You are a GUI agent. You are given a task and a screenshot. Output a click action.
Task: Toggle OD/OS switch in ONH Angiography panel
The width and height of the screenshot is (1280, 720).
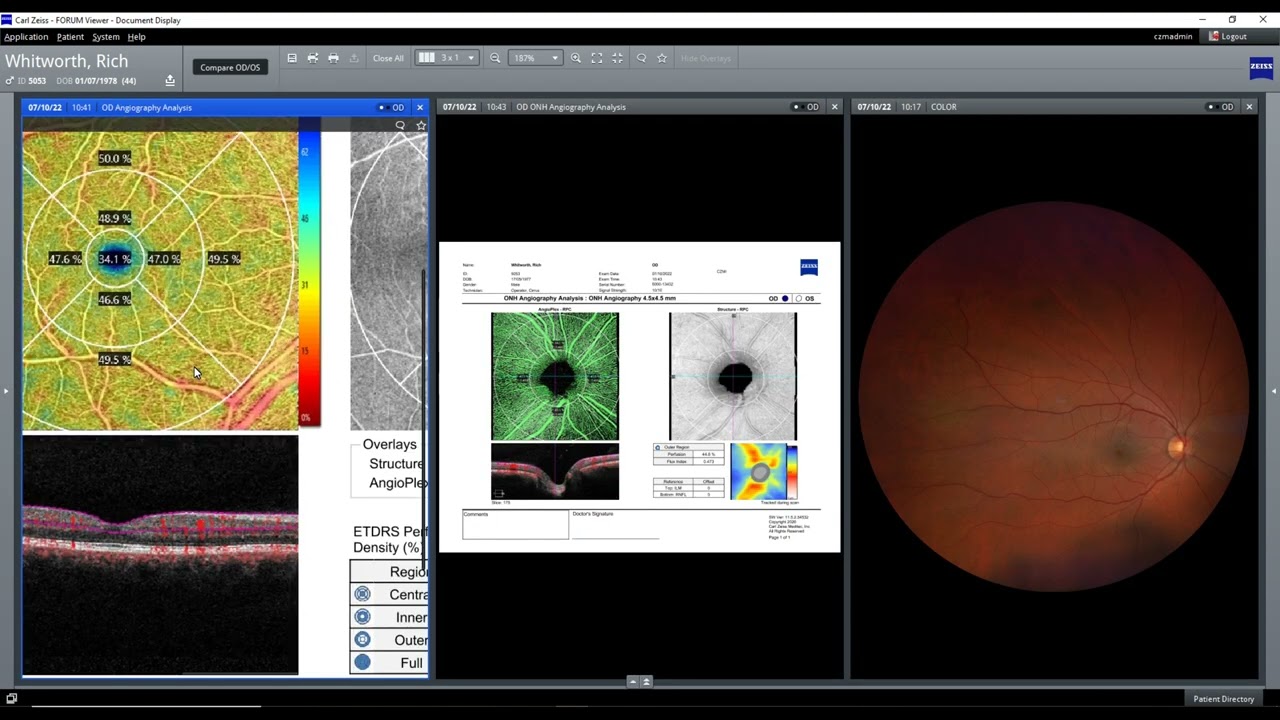tap(806, 107)
